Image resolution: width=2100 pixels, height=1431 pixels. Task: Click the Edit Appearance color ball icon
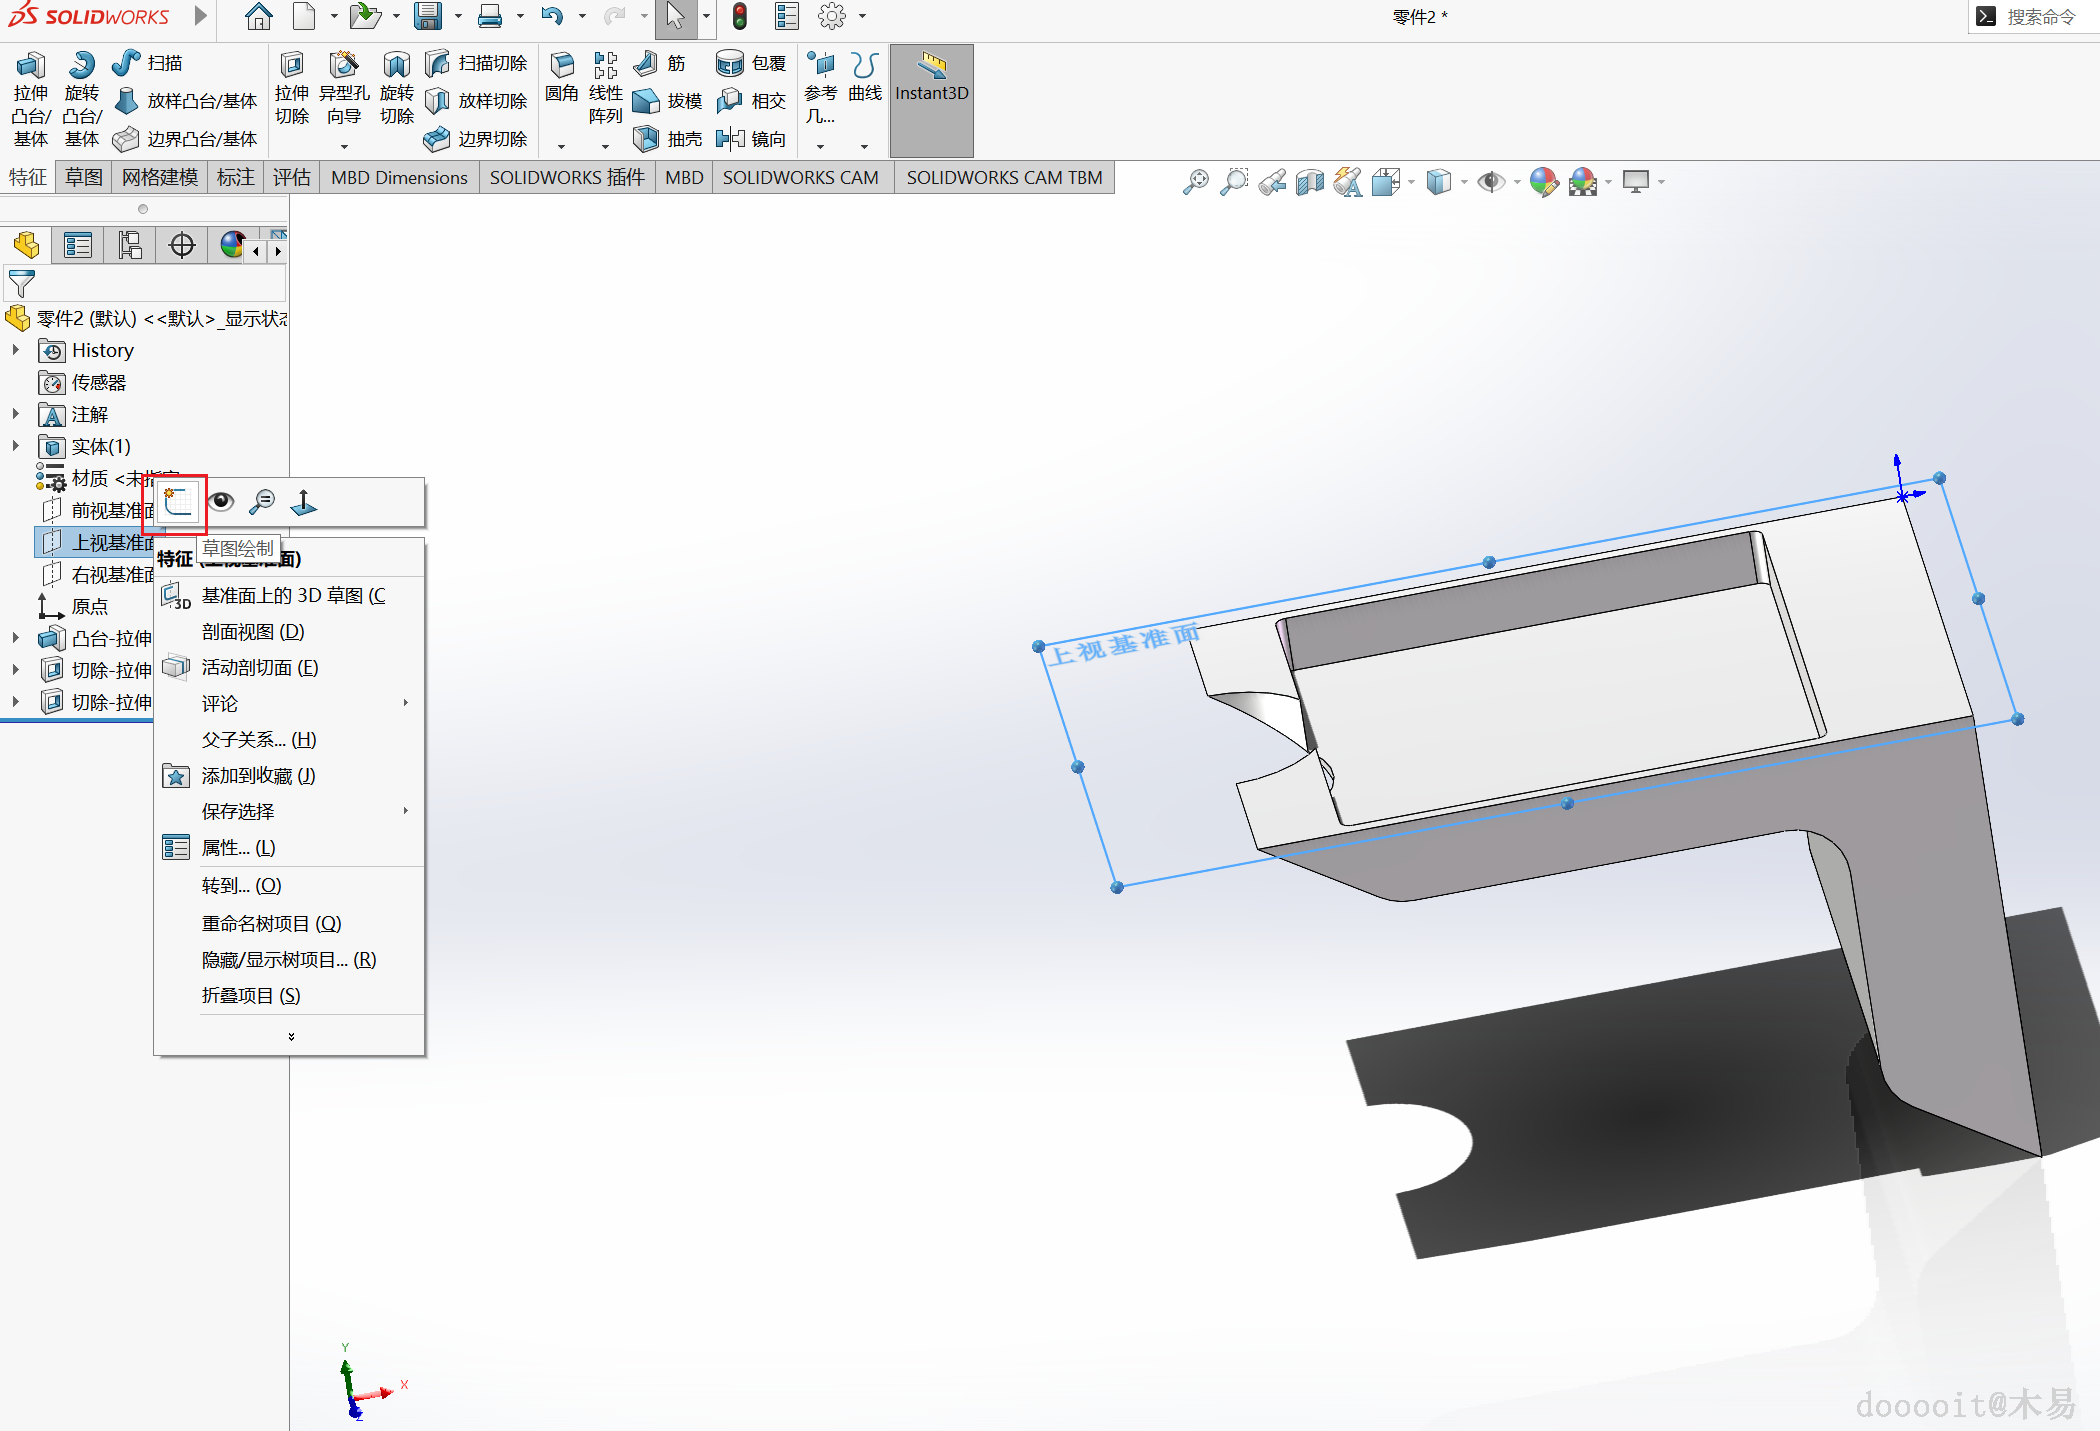(x=1543, y=182)
